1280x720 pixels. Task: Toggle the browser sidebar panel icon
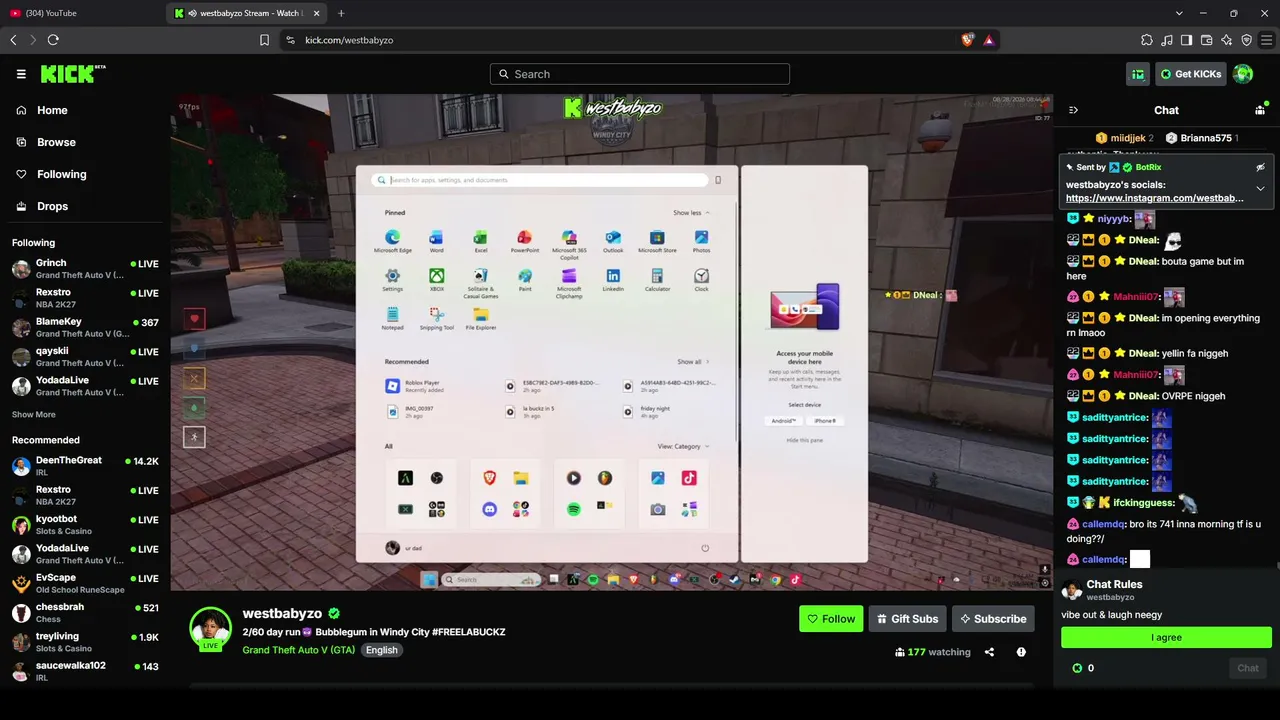(x=1186, y=40)
